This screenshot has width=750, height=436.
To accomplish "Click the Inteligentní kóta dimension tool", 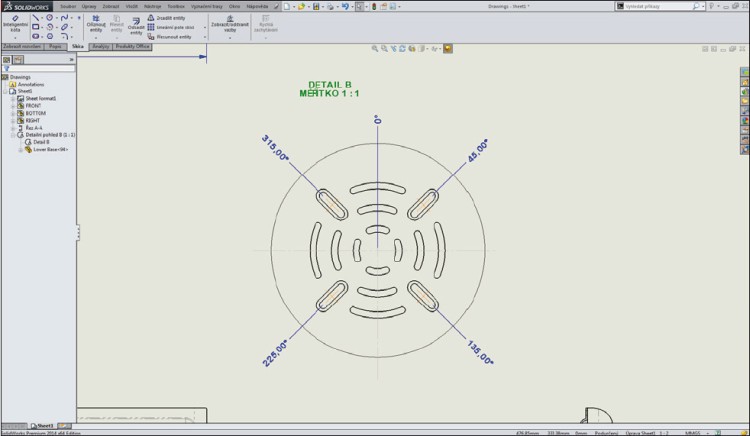I will coord(15,24).
